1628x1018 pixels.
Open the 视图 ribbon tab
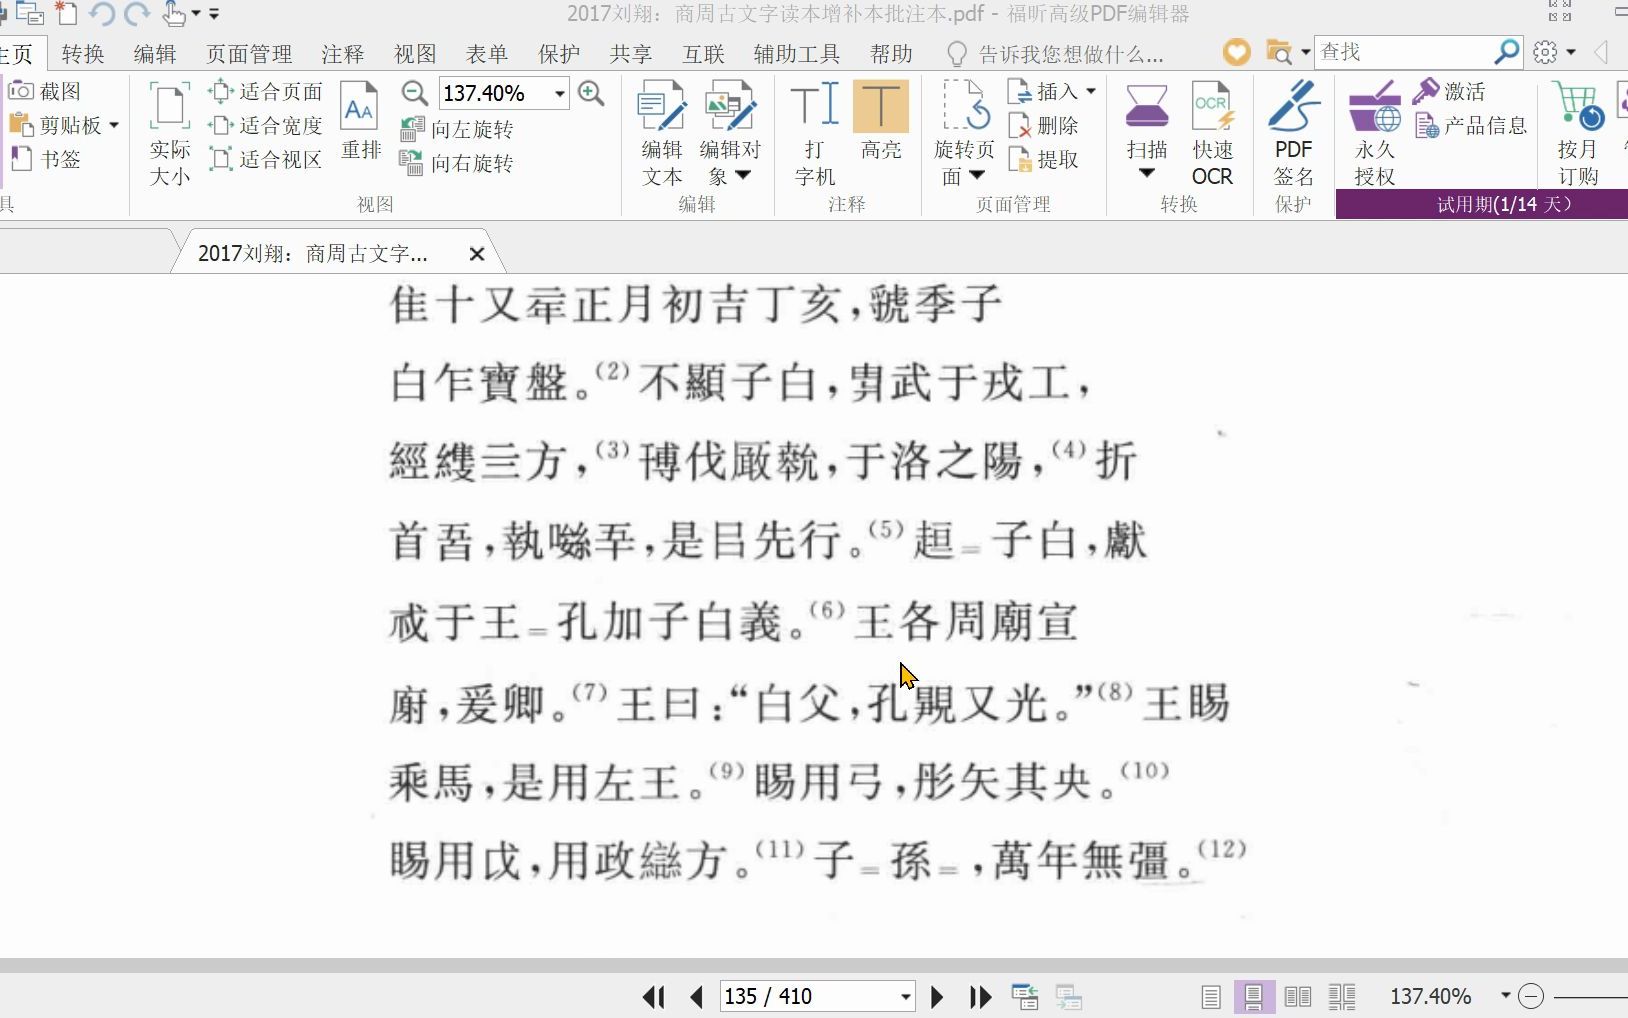tap(415, 53)
